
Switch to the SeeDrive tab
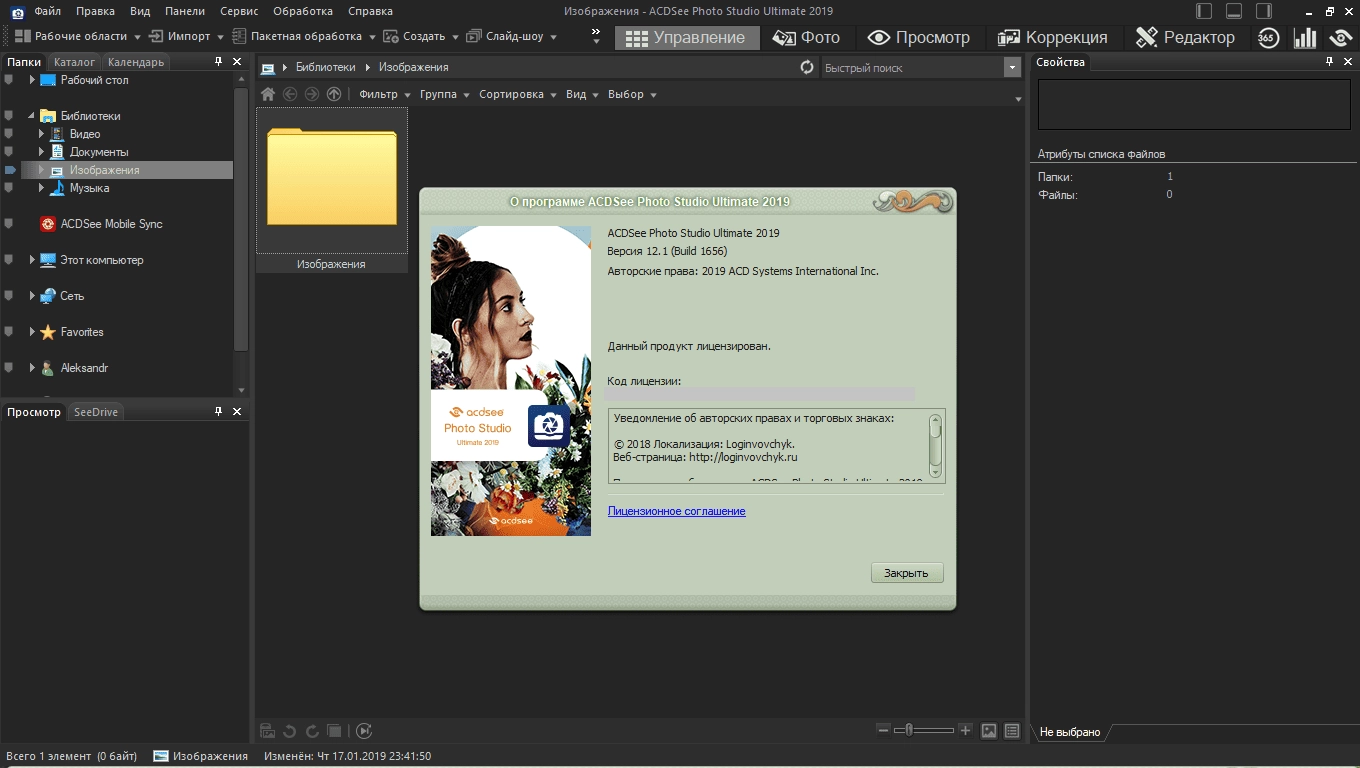[95, 412]
